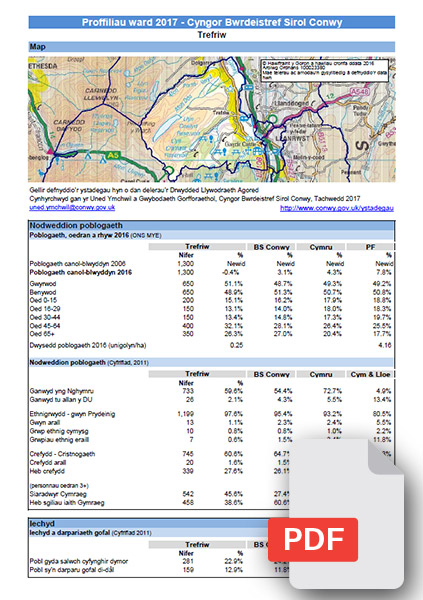
Task: Click the 'Benywod' row label
Action: coord(43,292)
